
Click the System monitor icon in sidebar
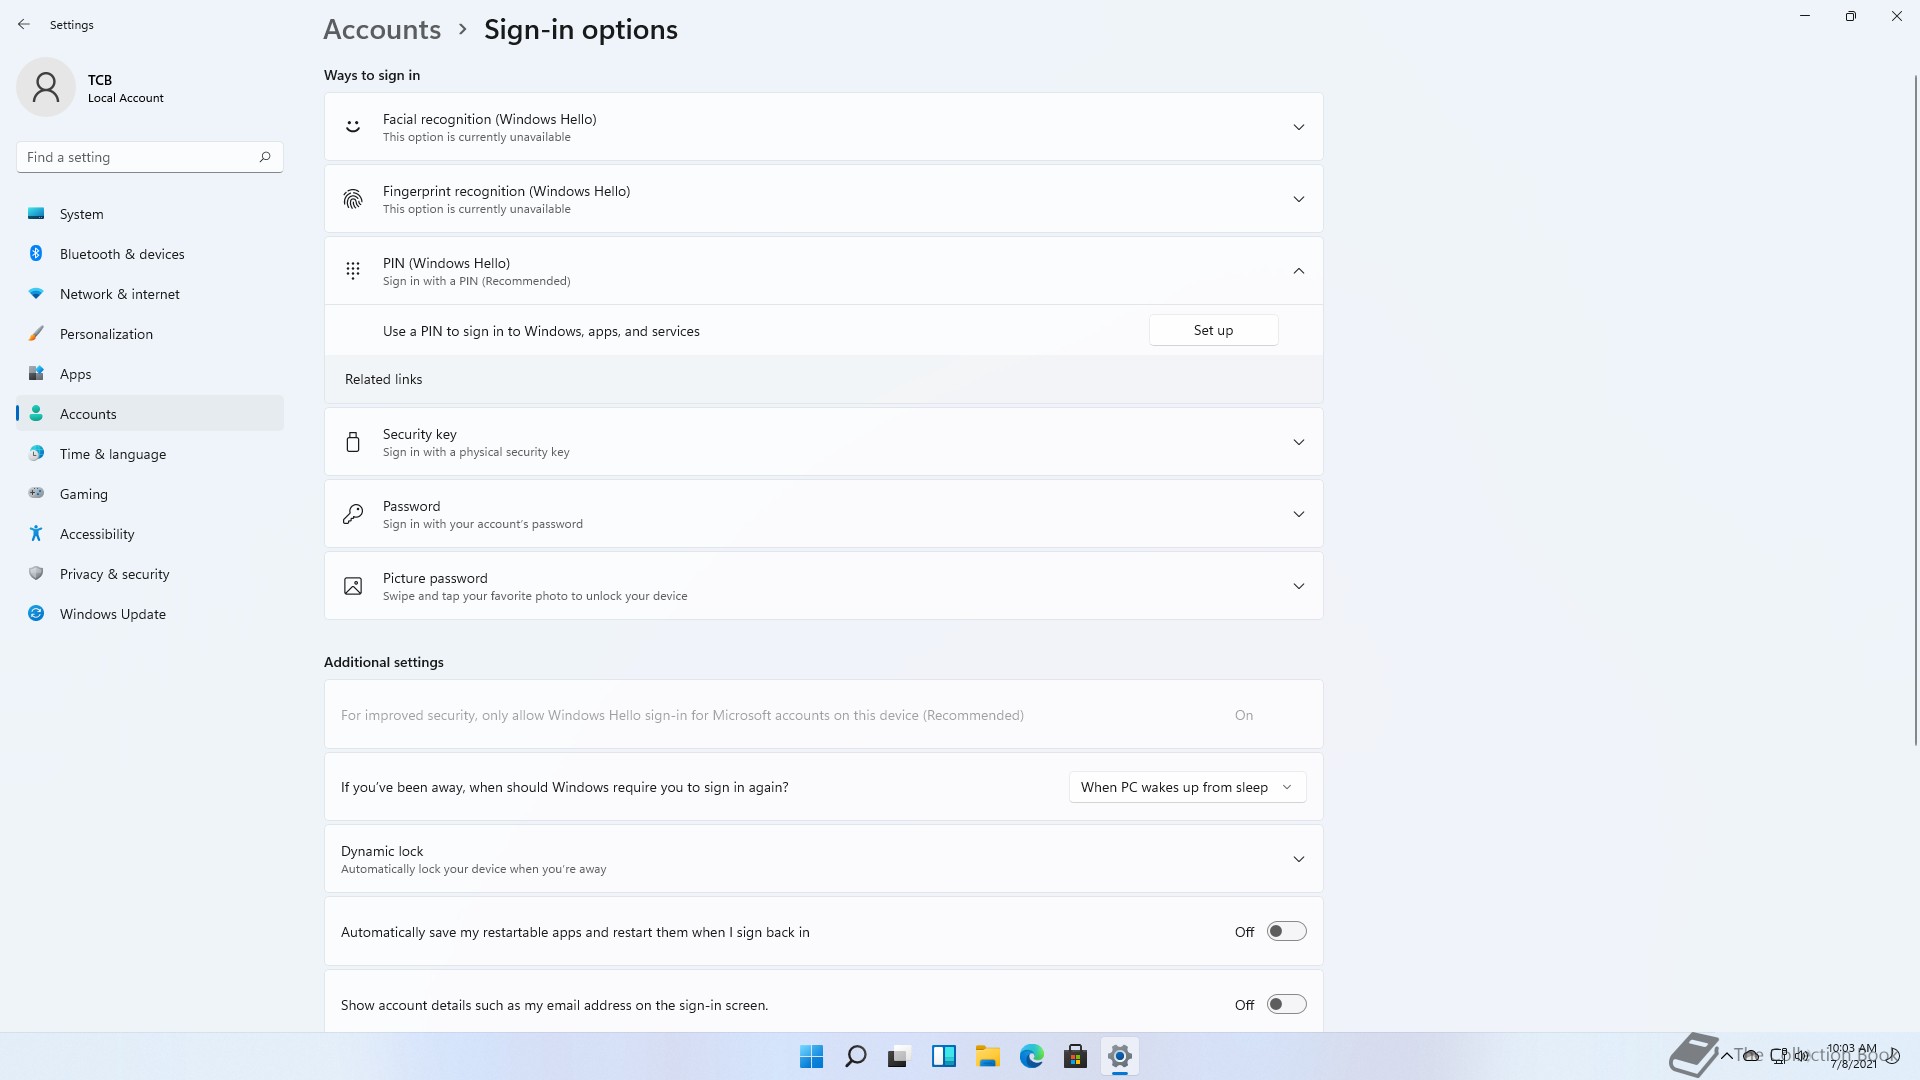tap(36, 213)
